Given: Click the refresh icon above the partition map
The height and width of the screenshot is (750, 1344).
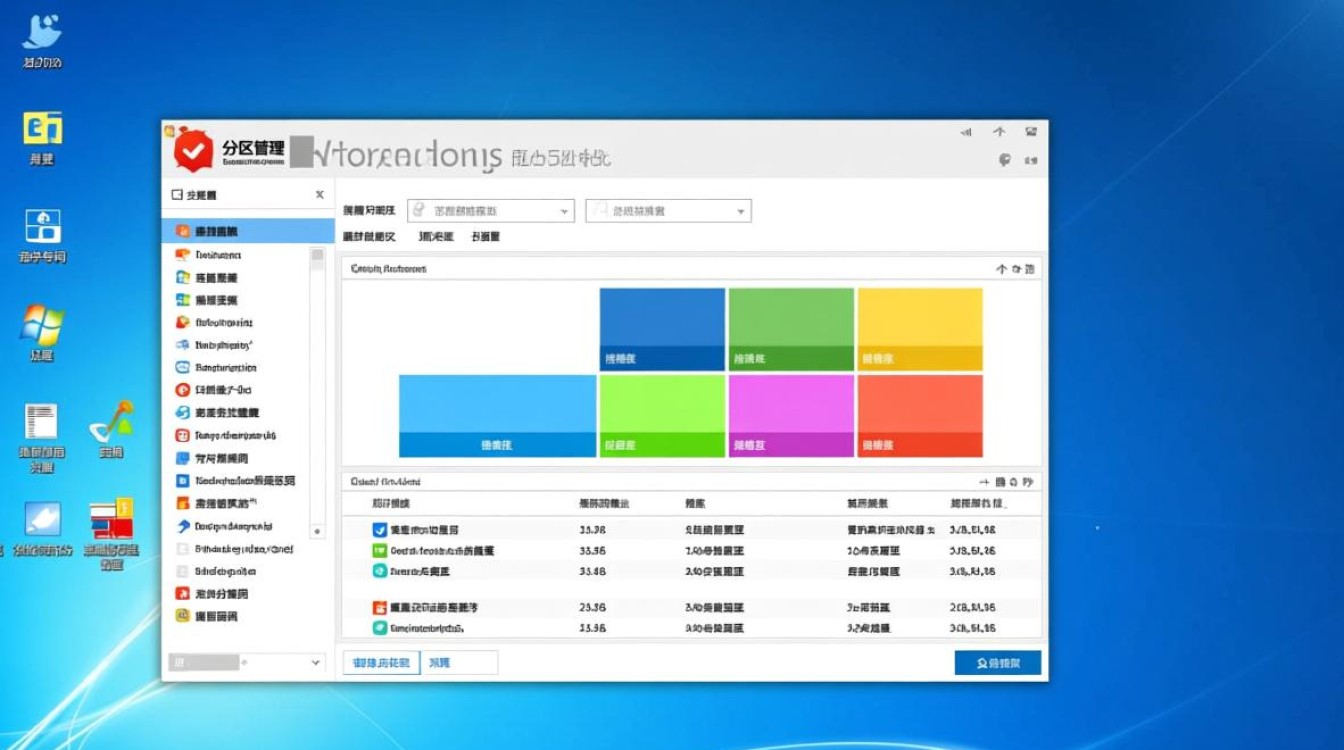Looking at the screenshot, I should [1016, 268].
